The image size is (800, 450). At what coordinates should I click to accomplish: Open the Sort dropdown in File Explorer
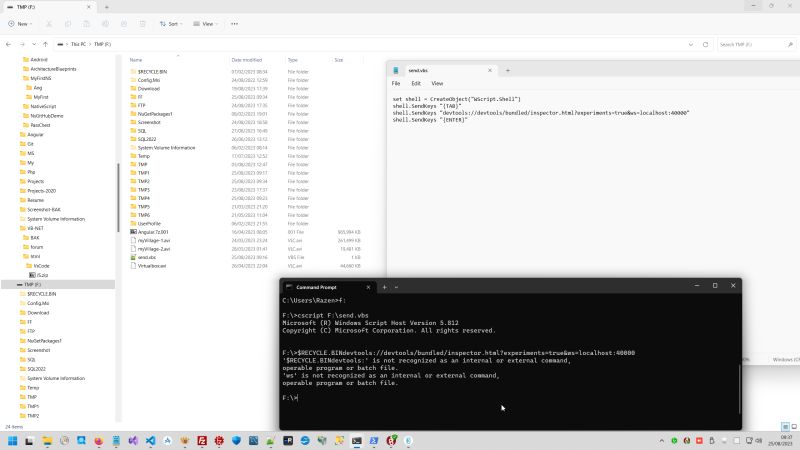170,24
